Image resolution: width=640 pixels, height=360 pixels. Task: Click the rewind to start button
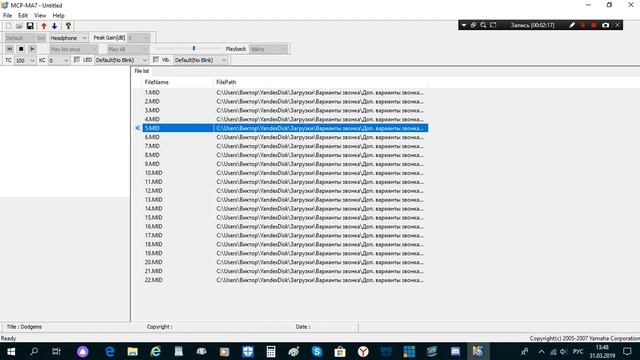[9, 49]
